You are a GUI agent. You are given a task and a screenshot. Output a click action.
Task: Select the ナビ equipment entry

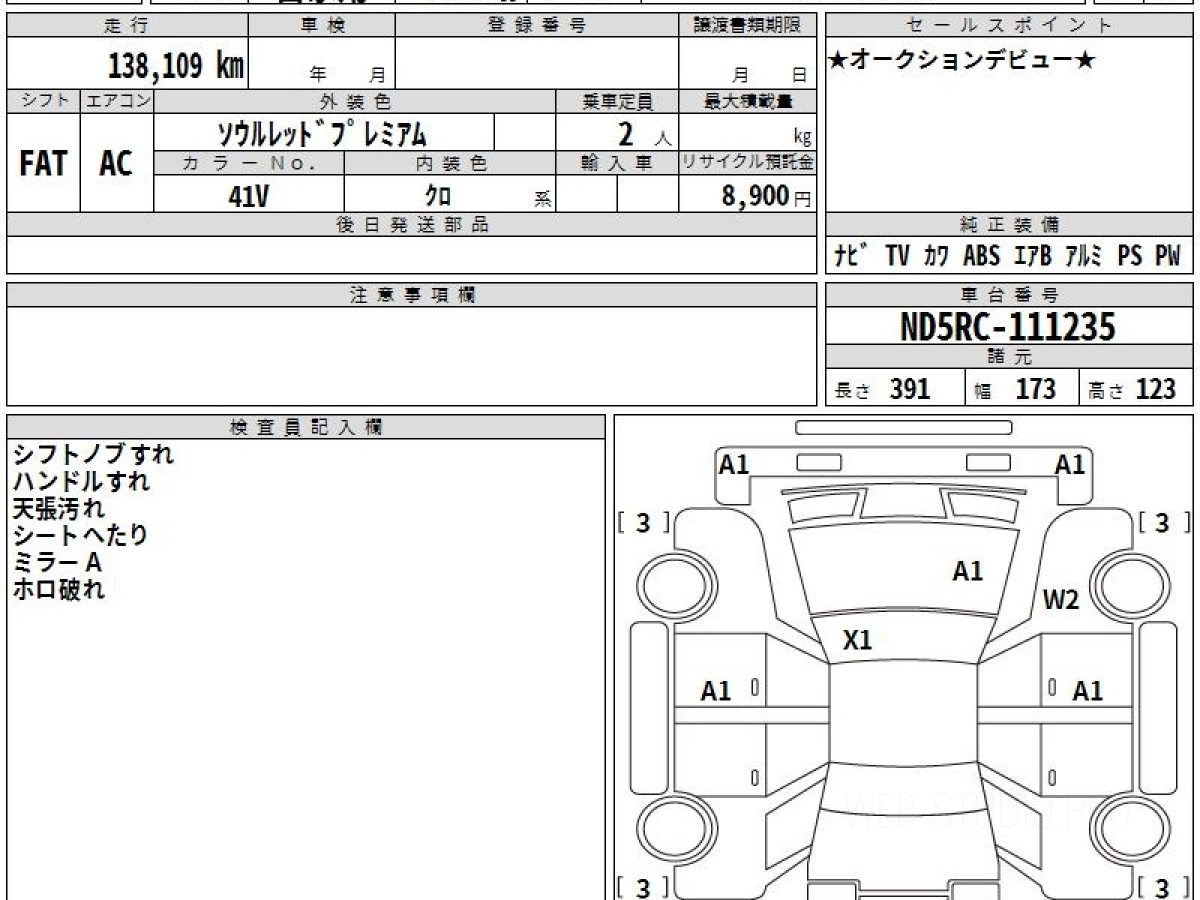click(x=850, y=256)
